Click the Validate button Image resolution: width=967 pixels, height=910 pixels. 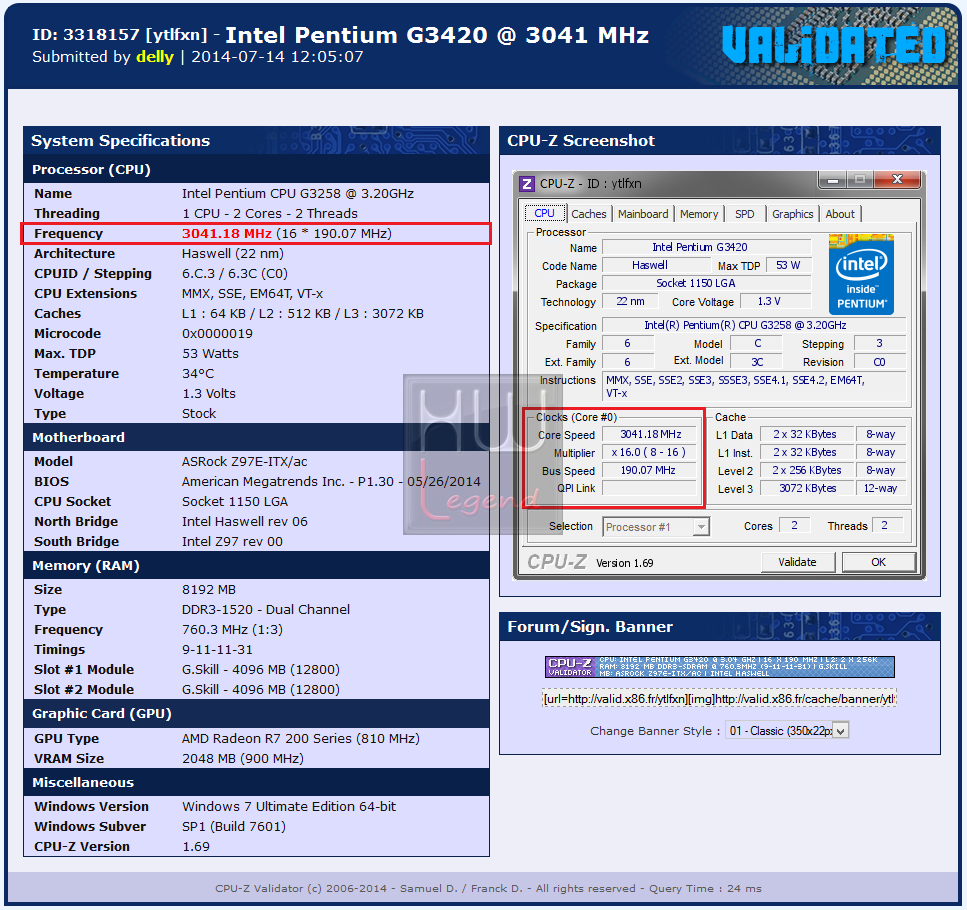(797, 562)
